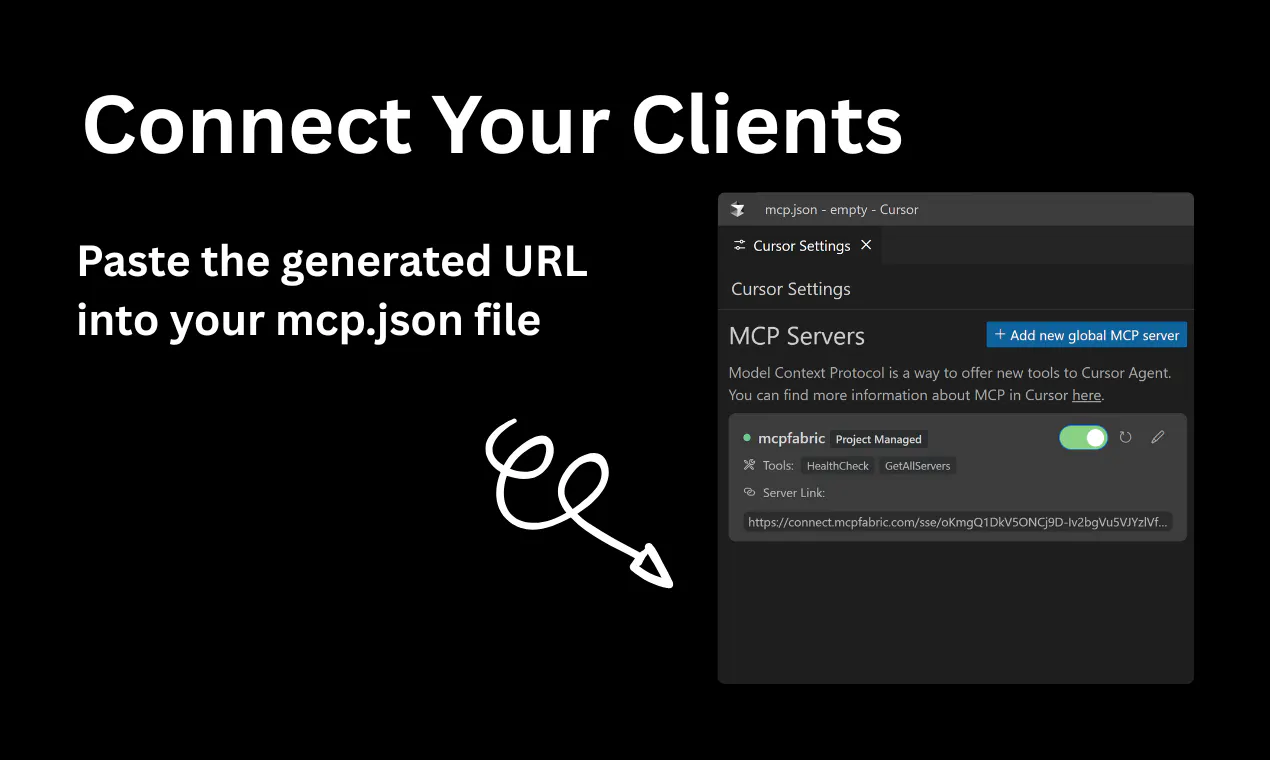Click the MCP Servers heading
Screen dimensions: 1270x760
tap(797, 336)
